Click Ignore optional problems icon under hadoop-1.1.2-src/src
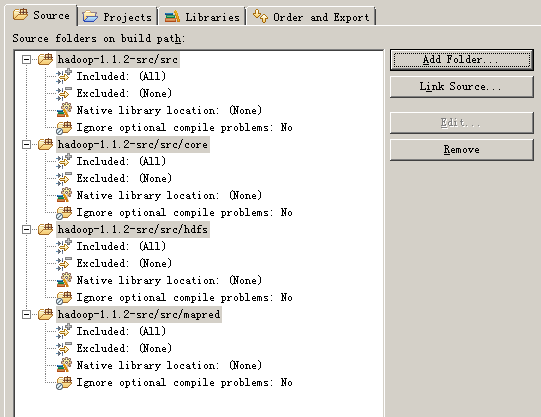Viewport: 541px width, 417px height. coord(64,128)
